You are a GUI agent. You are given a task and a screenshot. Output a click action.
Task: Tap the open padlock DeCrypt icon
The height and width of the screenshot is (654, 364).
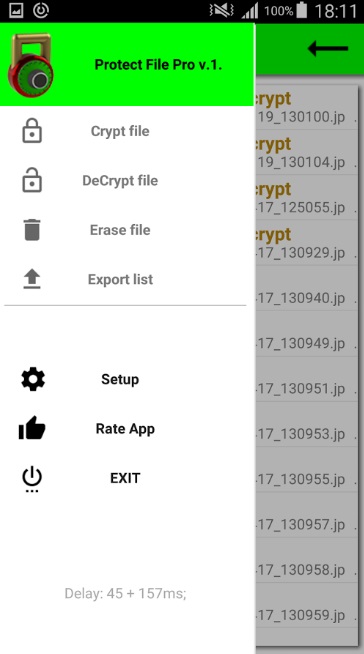point(32,180)
